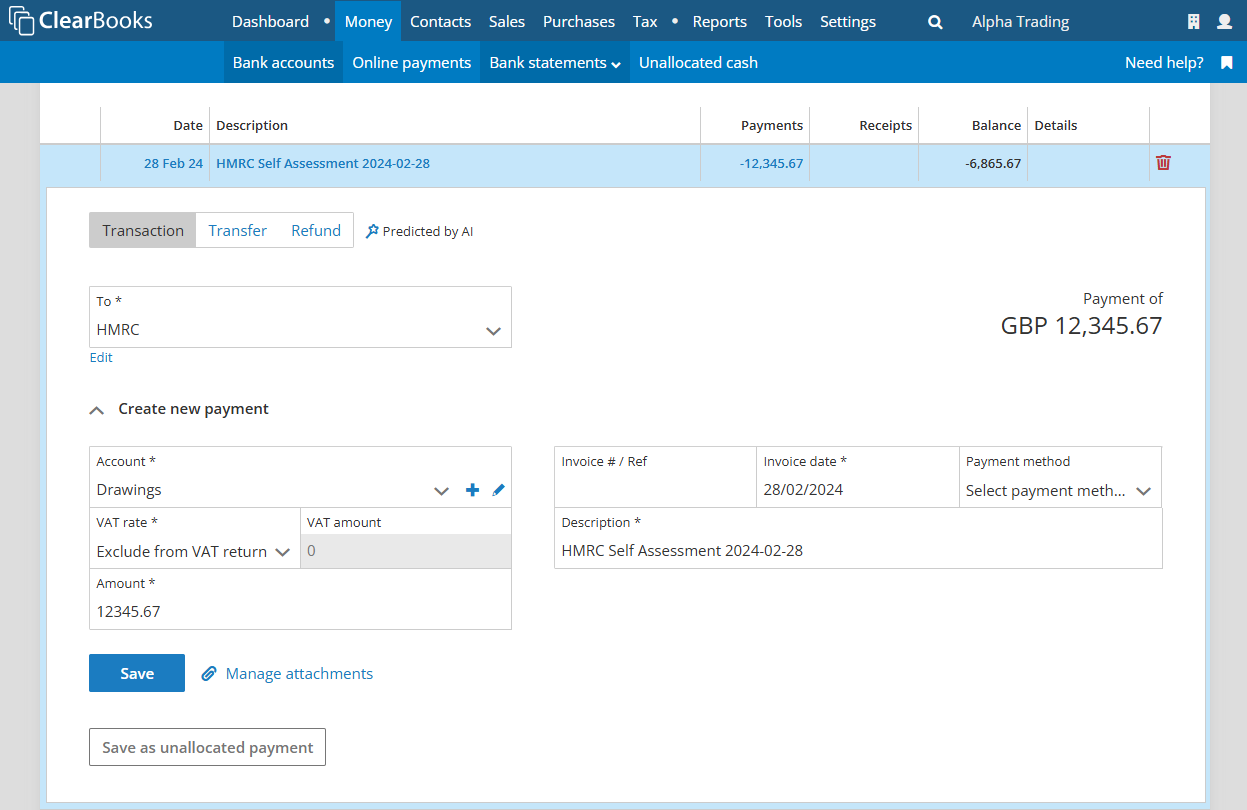Click the Amount field showing 12345.67
This screenshot has width=1247, height=810.
pos(300,599)
